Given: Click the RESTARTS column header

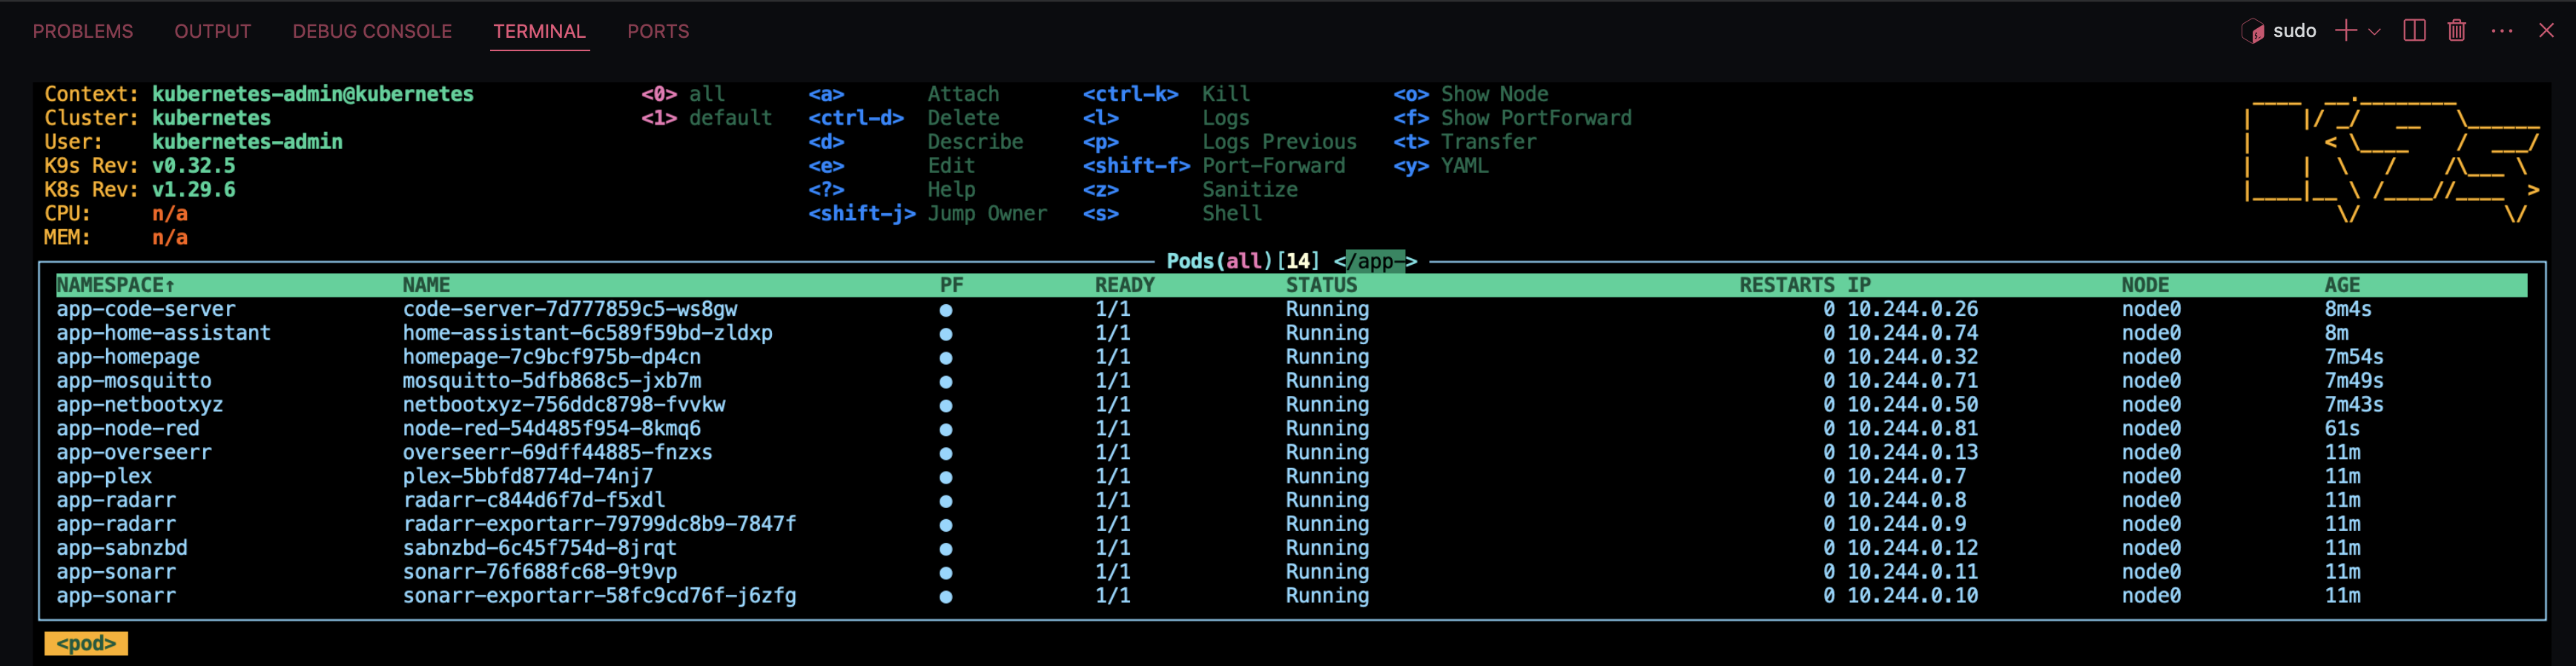Looking at the screenshot, I should coord(1787,285).
